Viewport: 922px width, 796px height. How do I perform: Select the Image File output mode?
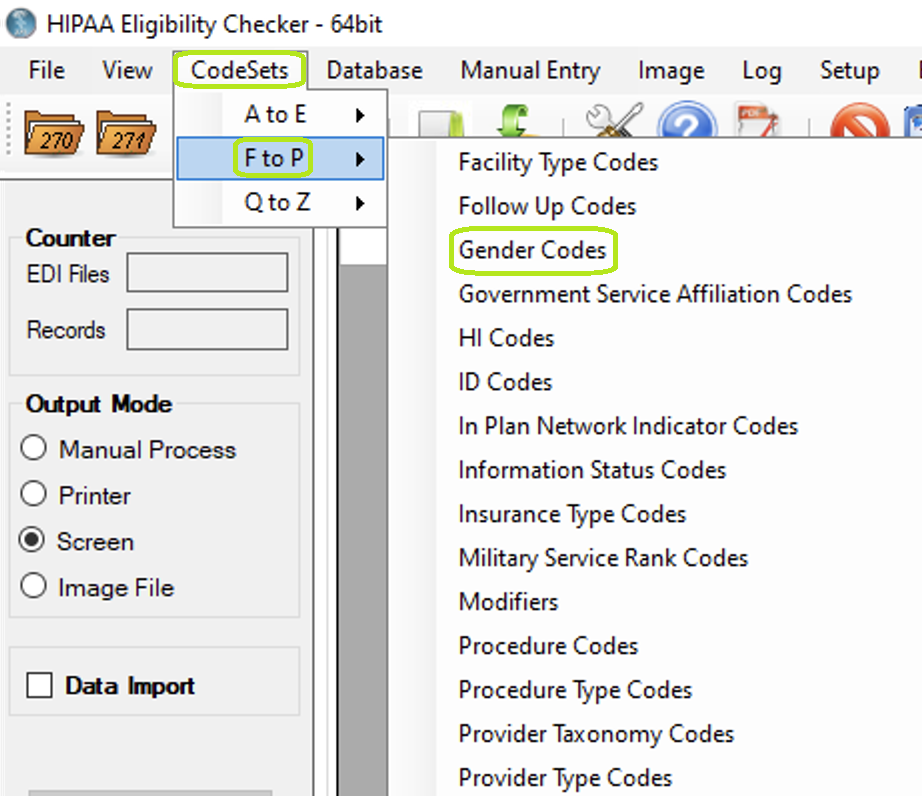pyautogui.click(x=34, y=586)
